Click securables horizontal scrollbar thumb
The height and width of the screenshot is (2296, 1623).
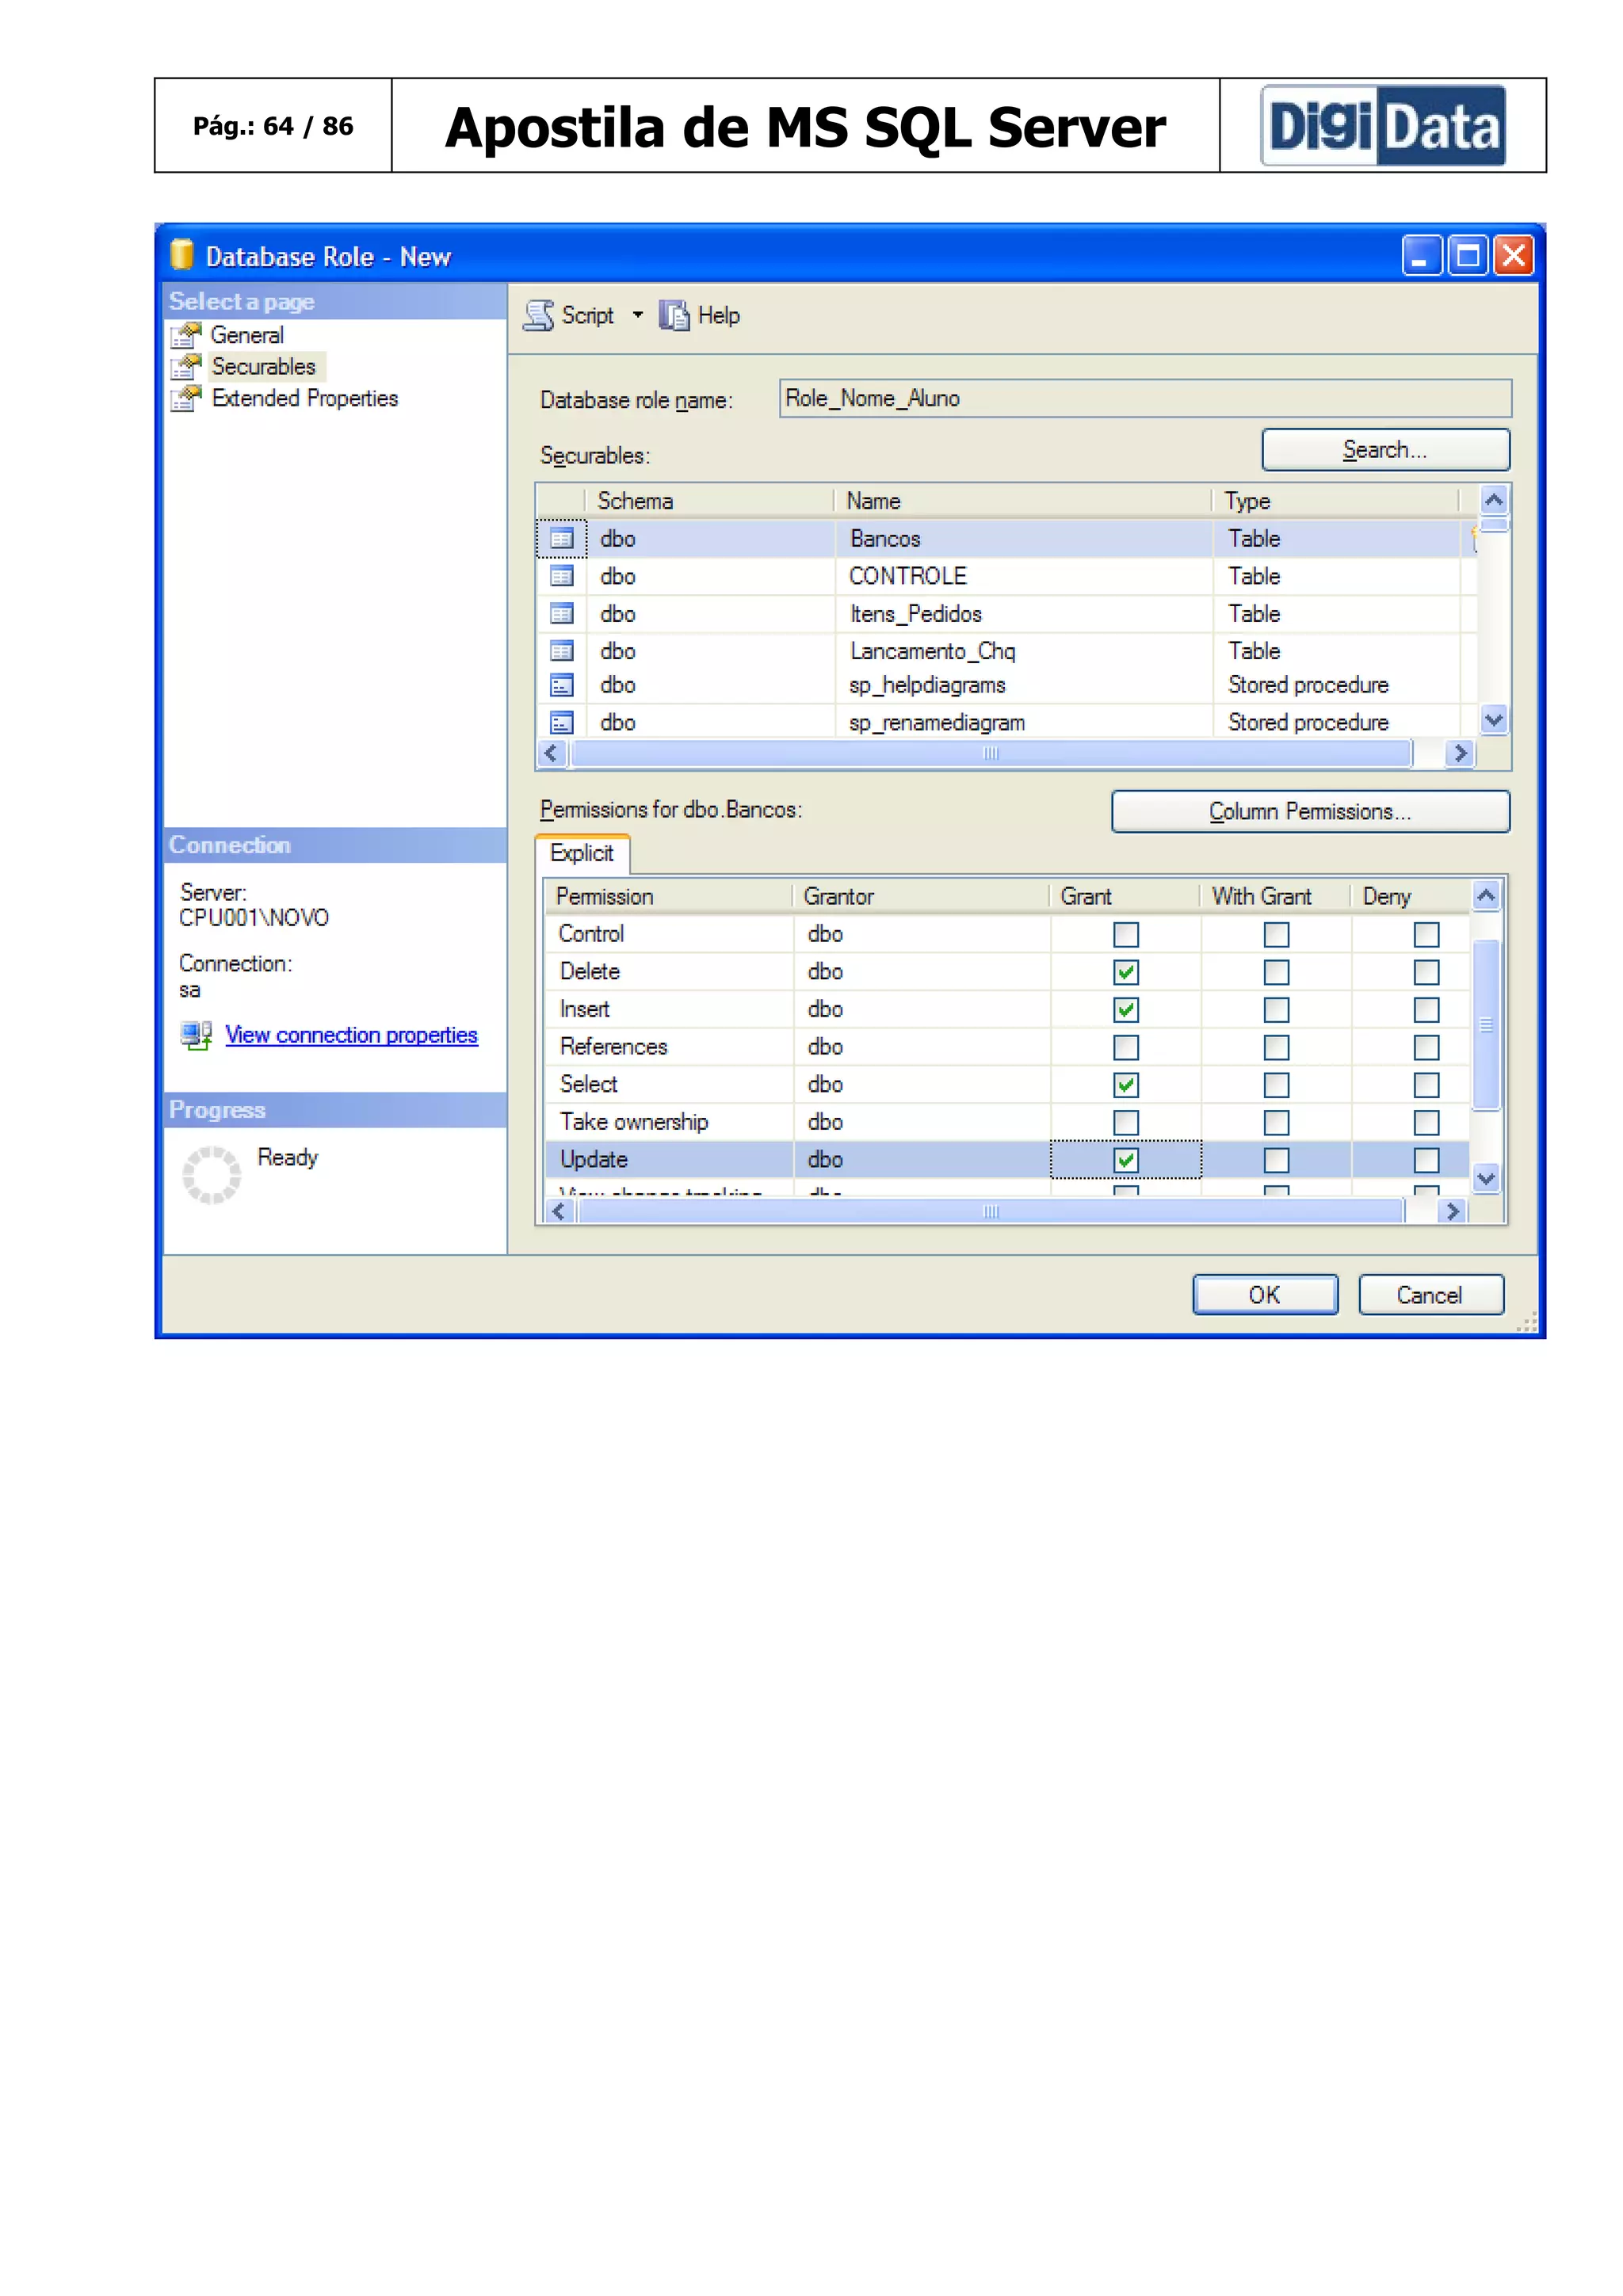(990, 754)
